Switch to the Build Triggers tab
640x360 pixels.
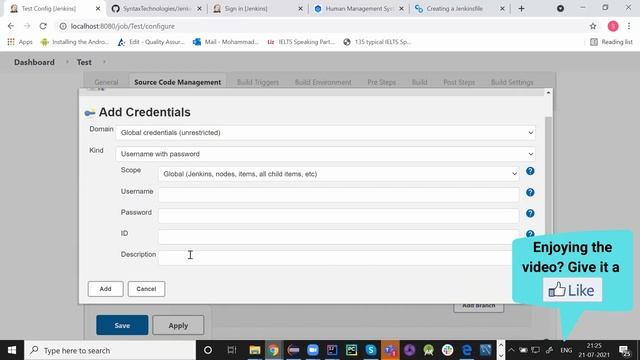pyautogui.click(x=258, y=82)
